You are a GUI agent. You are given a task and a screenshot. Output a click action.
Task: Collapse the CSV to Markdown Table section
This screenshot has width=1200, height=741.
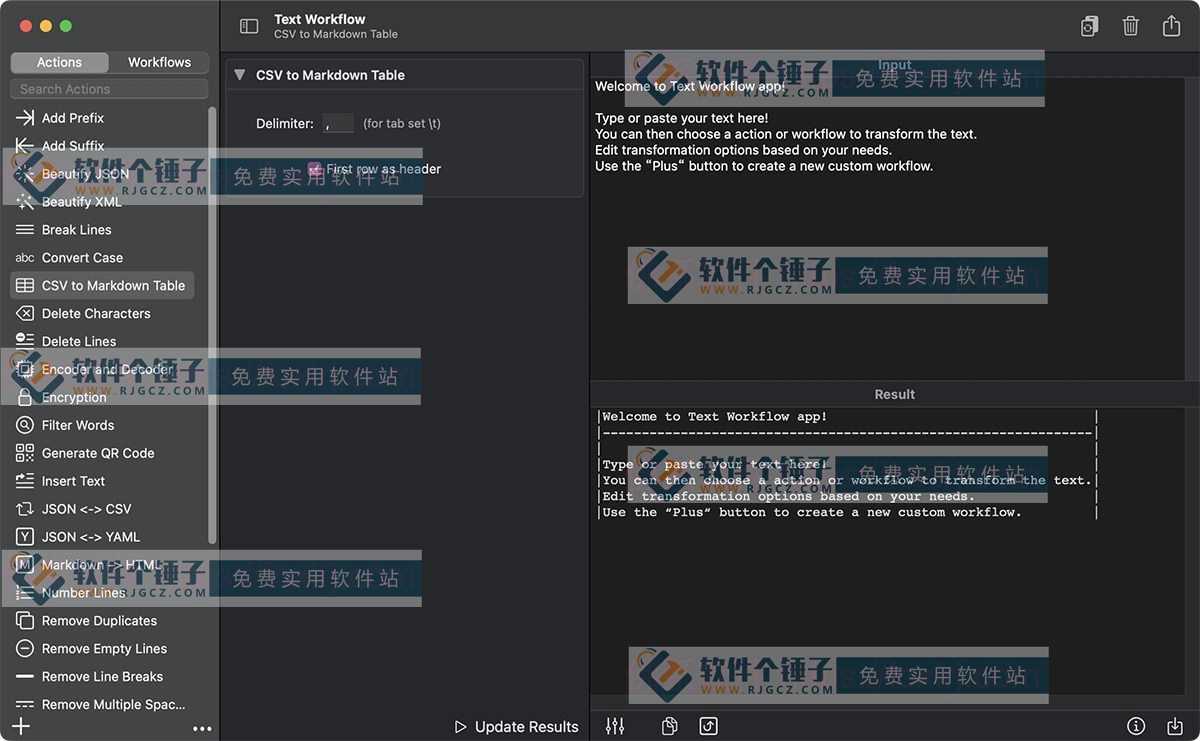click(x=239, y=75)
